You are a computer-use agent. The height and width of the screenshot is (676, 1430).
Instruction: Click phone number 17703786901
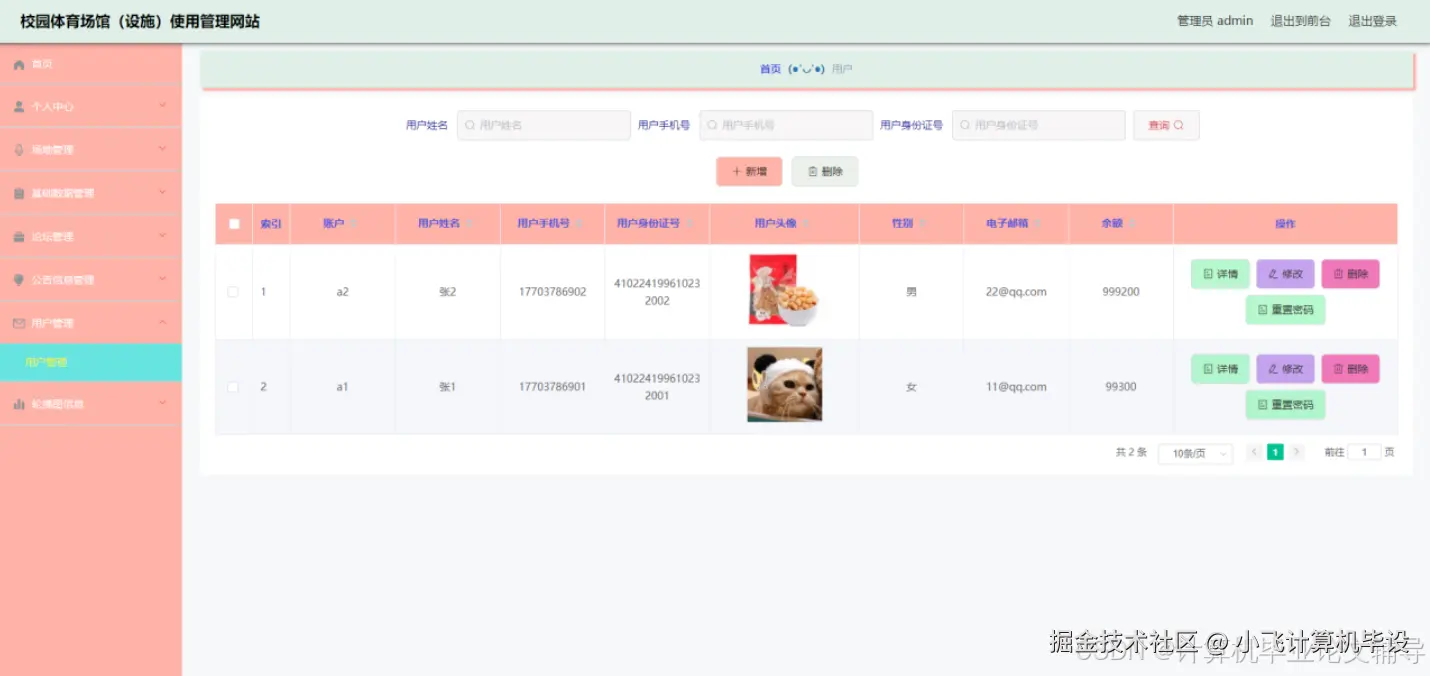(552, 387)
